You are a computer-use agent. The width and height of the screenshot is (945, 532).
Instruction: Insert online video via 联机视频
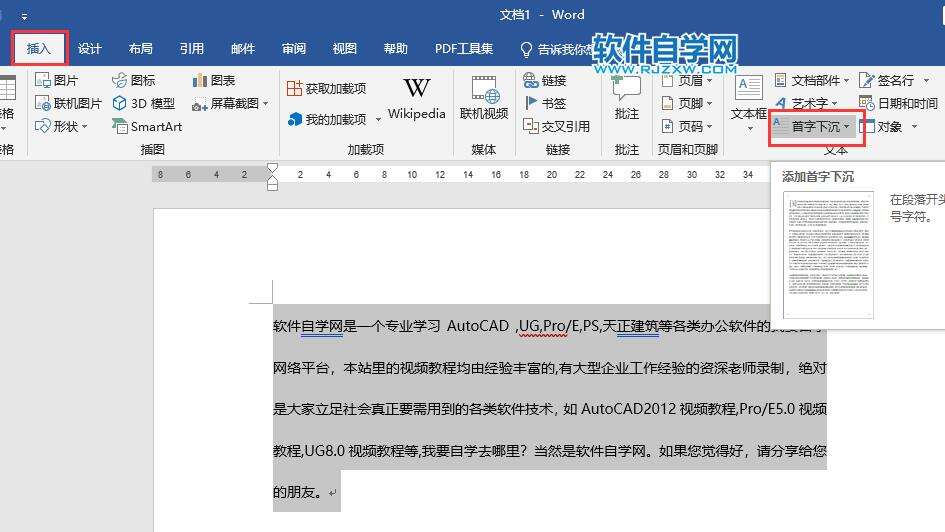point(484,99)
